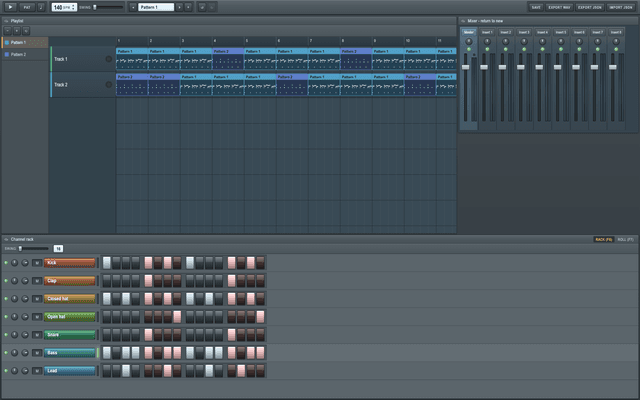The width and height of the screenshot is (640, 400).
Task: Click the Master volume fader handle
Action: [x=465, y=67]
